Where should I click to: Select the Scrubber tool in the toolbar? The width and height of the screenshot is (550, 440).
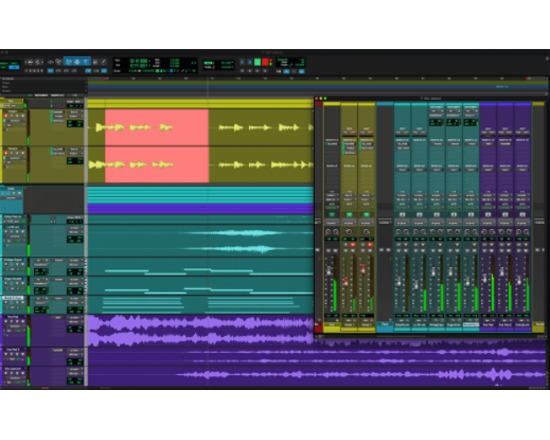pyautogui.click(x=95, y=62)
